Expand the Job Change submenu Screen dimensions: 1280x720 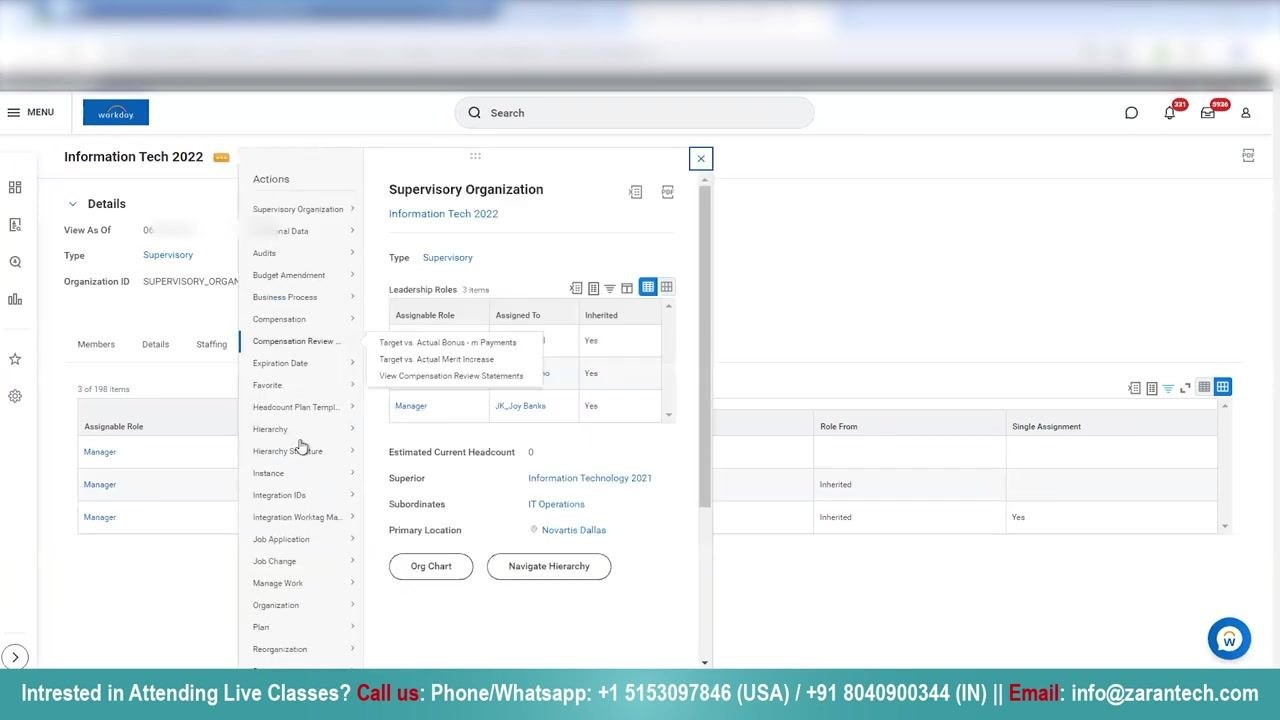coord(304,561)
